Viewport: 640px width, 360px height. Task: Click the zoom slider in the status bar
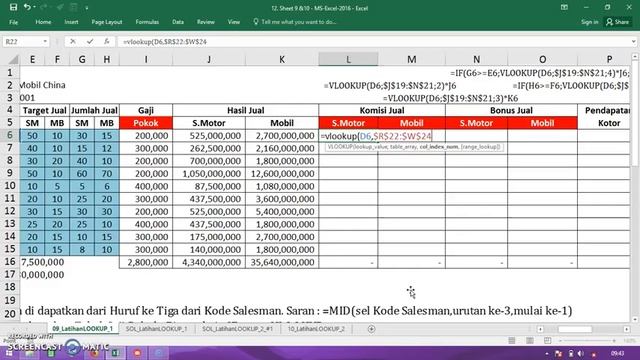click(588, 340)
